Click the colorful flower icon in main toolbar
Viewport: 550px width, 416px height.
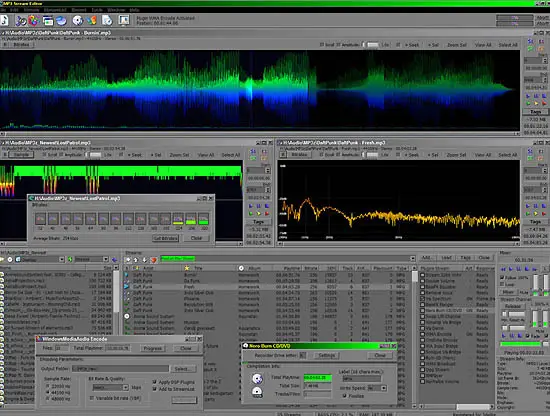(34, 20)
